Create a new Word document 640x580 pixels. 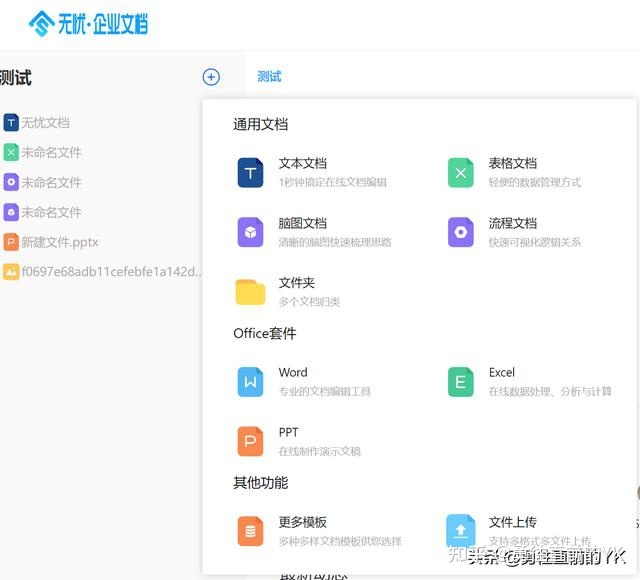tap(293, 372)
